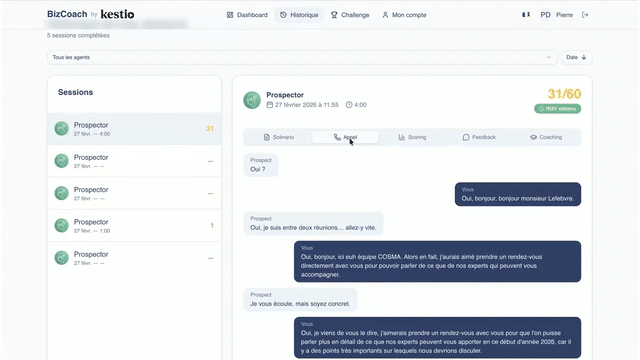Select the Prospector session scored 1
Screen dimensions: 640x360
[134, 226]
